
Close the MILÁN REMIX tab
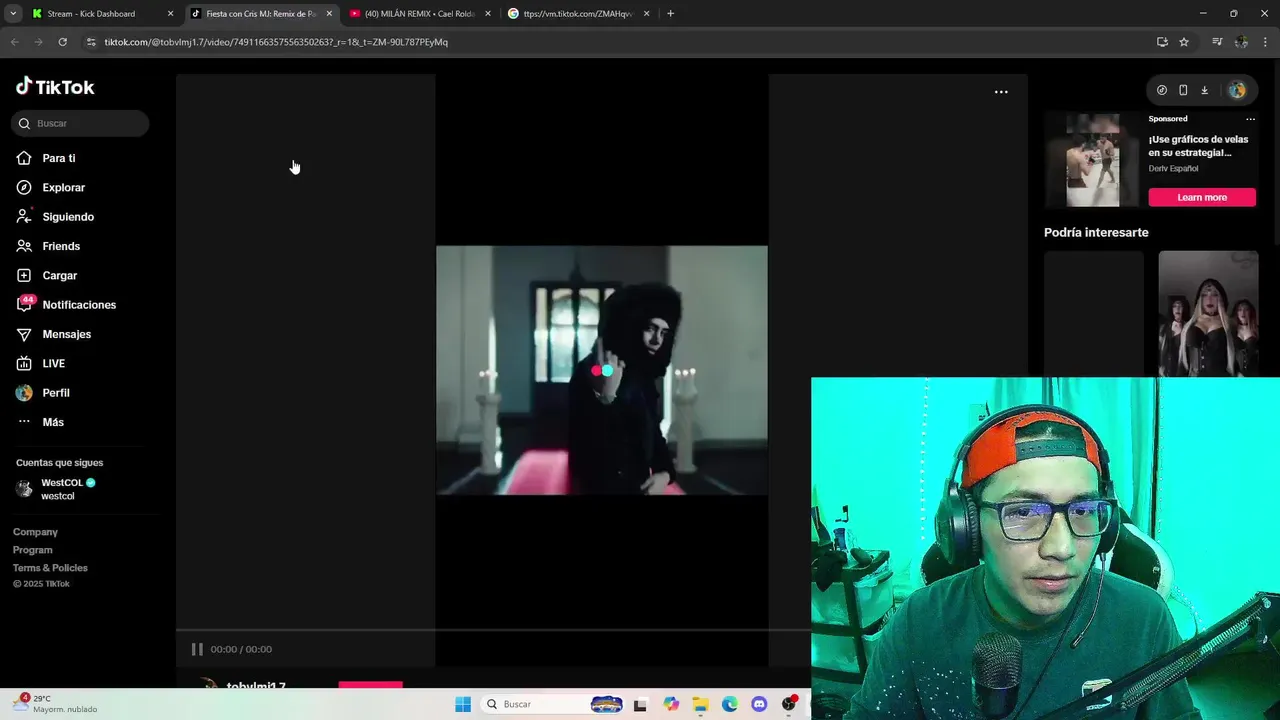tap(488, 14)
